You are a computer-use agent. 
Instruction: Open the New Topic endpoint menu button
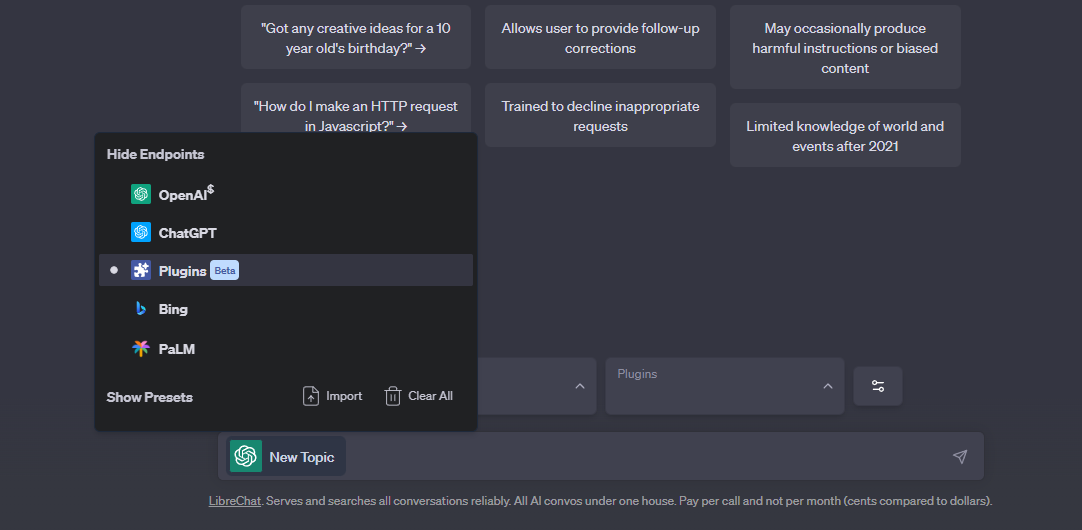click(282, 456)
